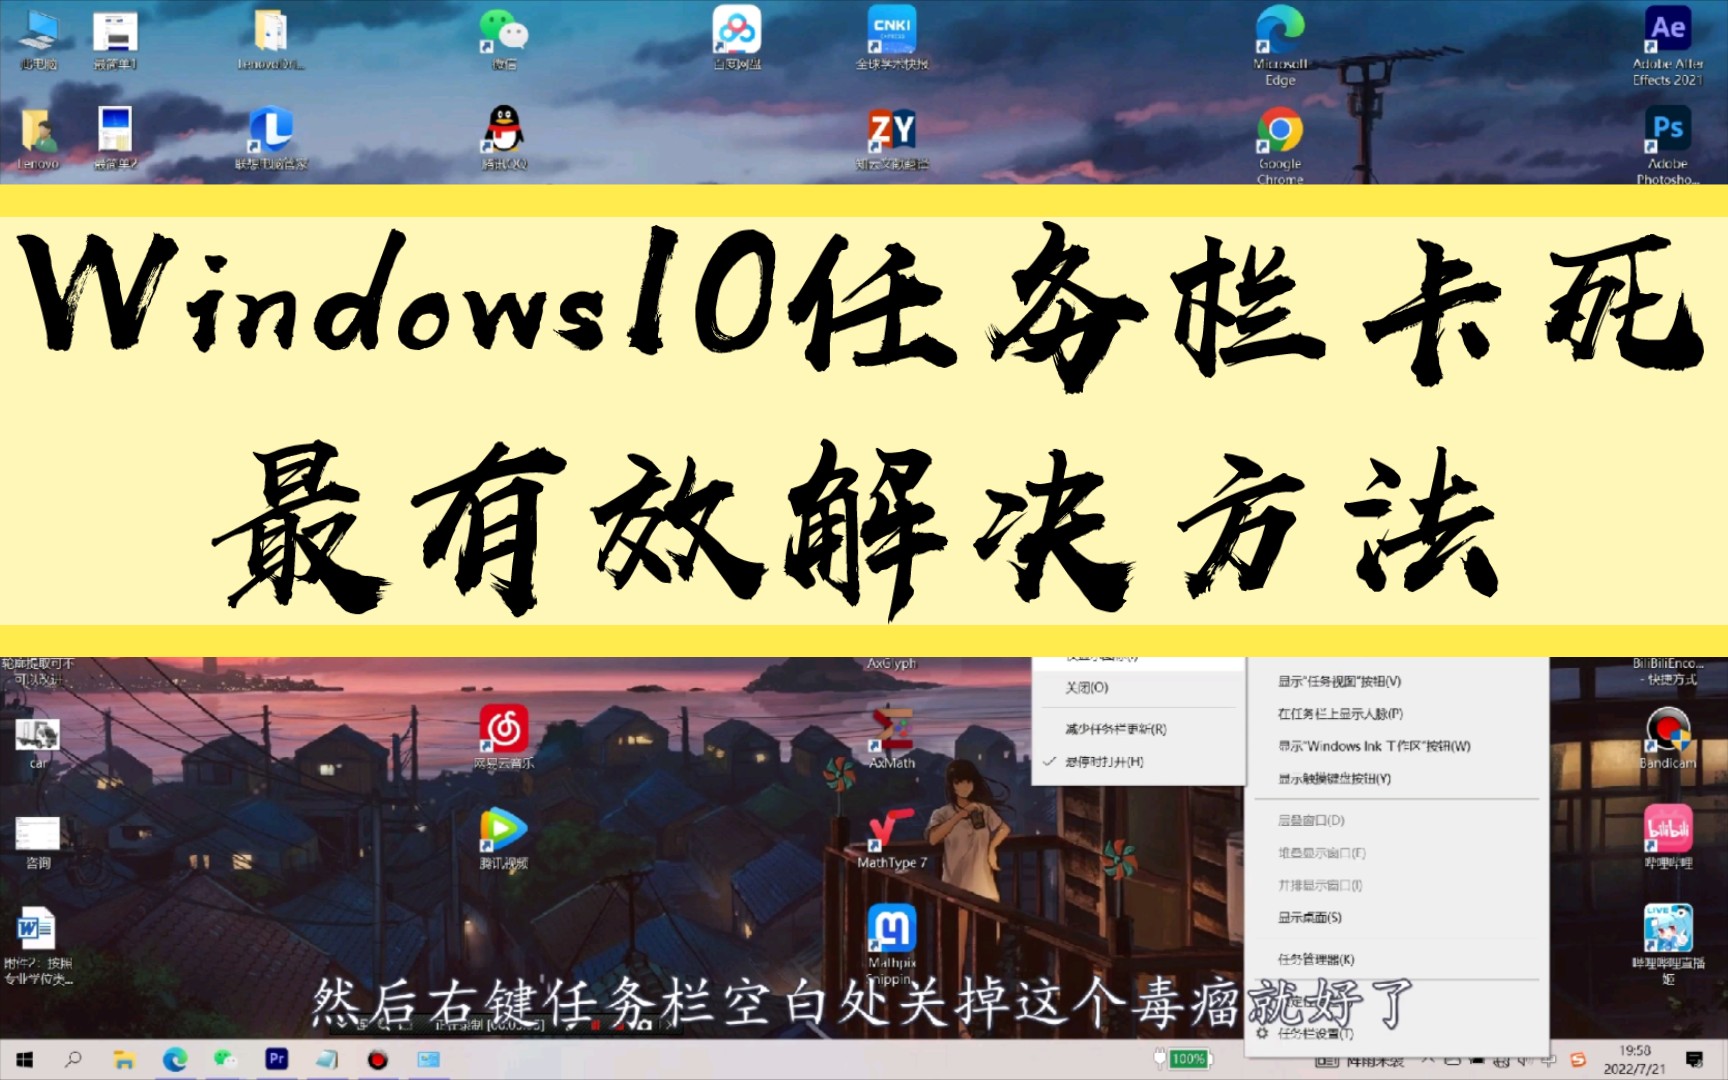Viewport: 1728px width, 1080px height.
Task: Open the bilibili desktop shortcut
Action: coord(1667,838)
